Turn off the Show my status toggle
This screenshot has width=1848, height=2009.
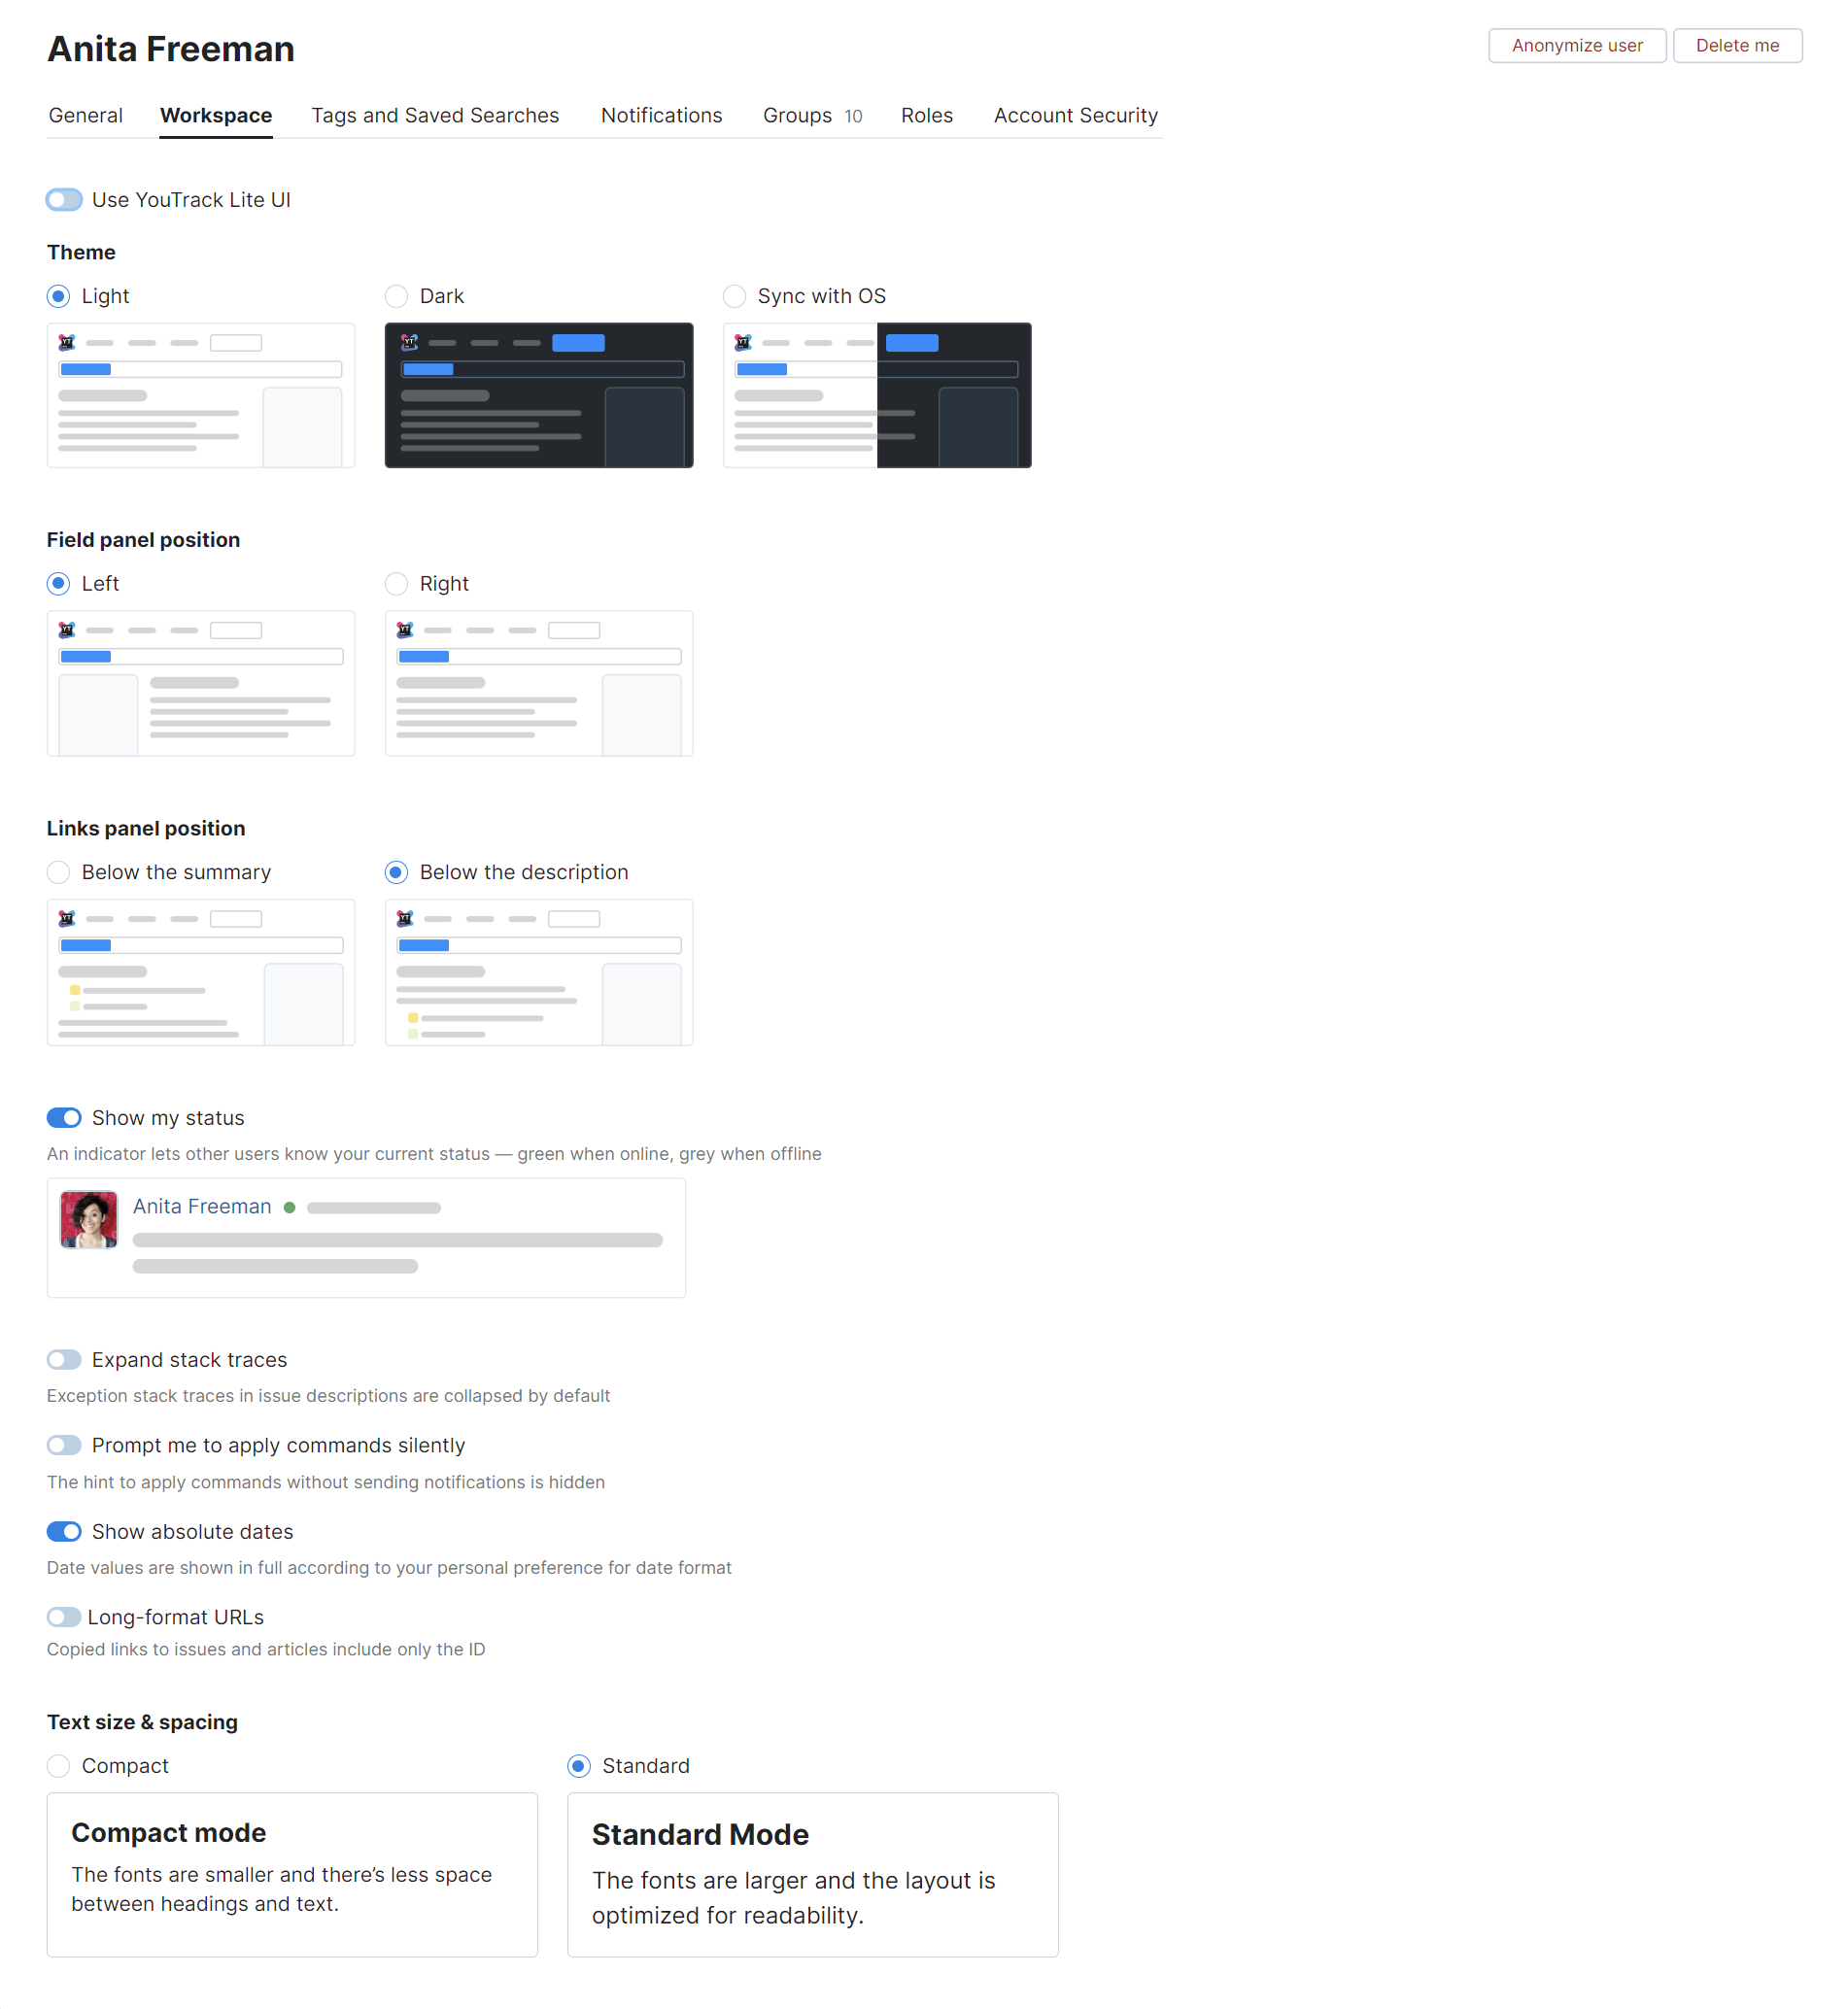click(64, 1117)
